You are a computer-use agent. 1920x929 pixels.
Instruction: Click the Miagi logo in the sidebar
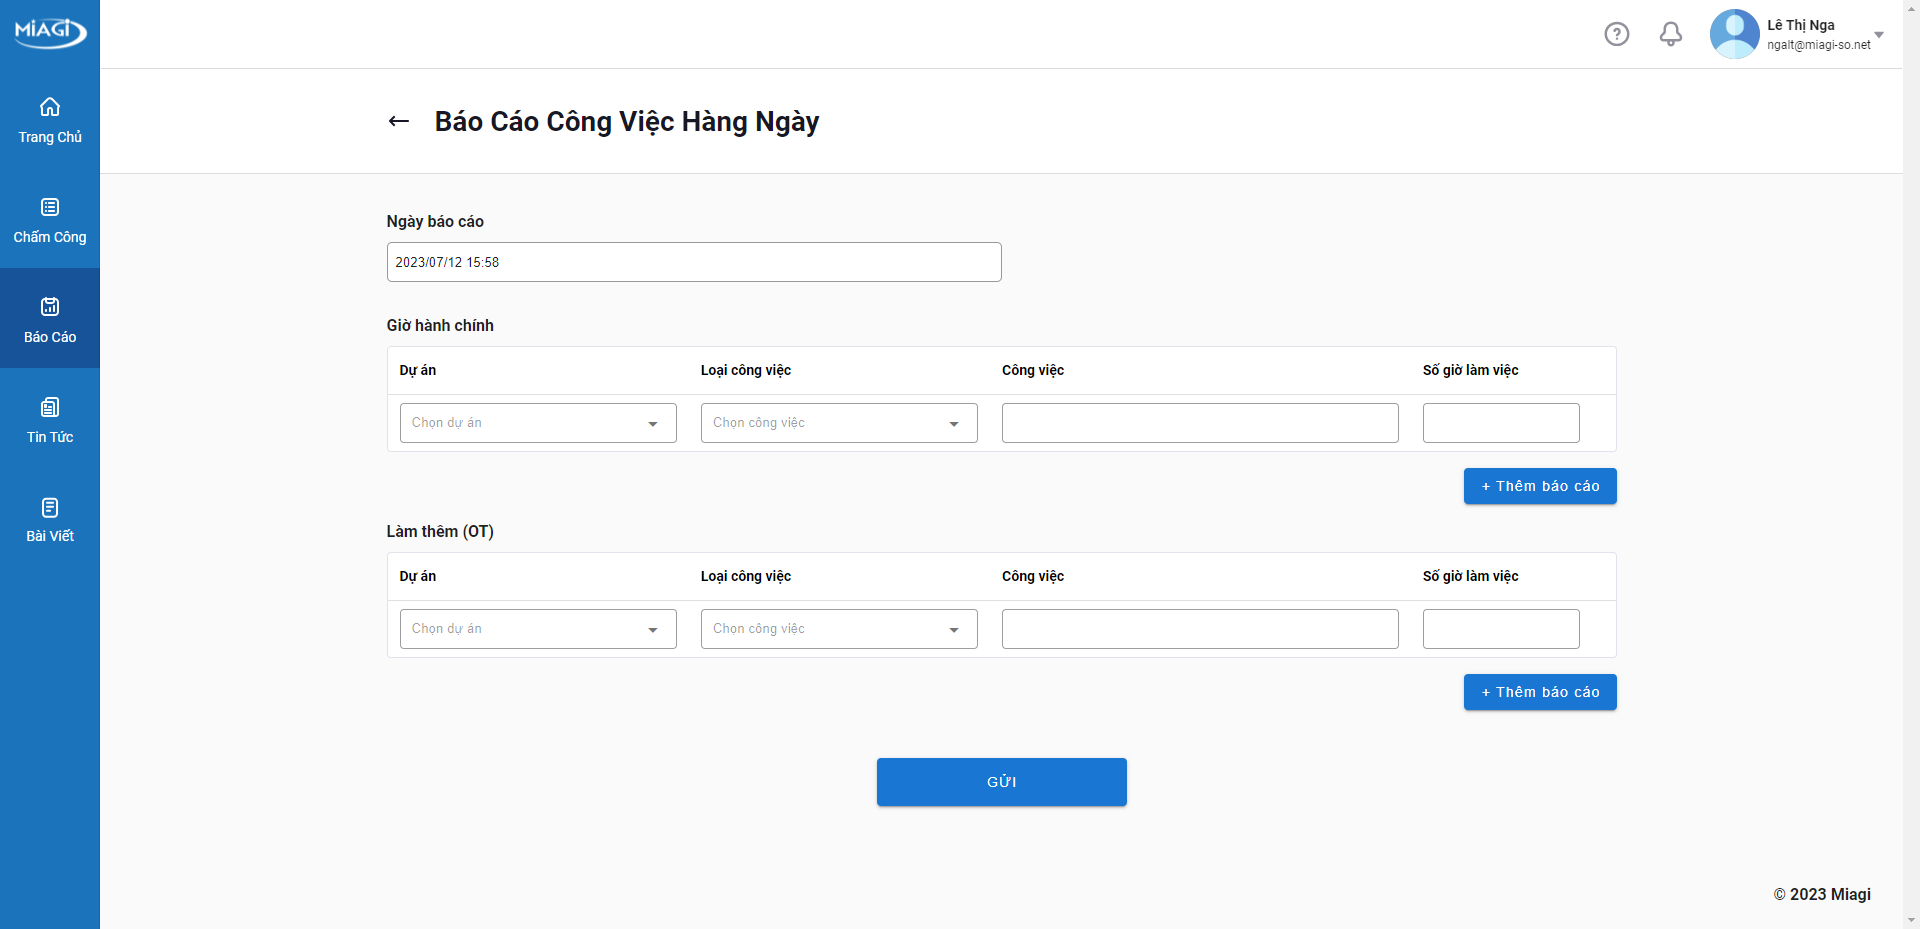50,31
